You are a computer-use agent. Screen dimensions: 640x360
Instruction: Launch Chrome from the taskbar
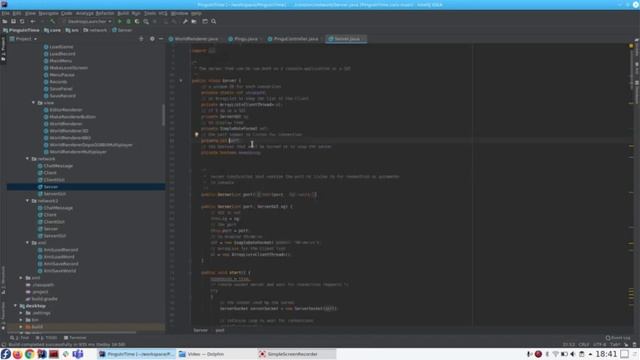point(29,354)
